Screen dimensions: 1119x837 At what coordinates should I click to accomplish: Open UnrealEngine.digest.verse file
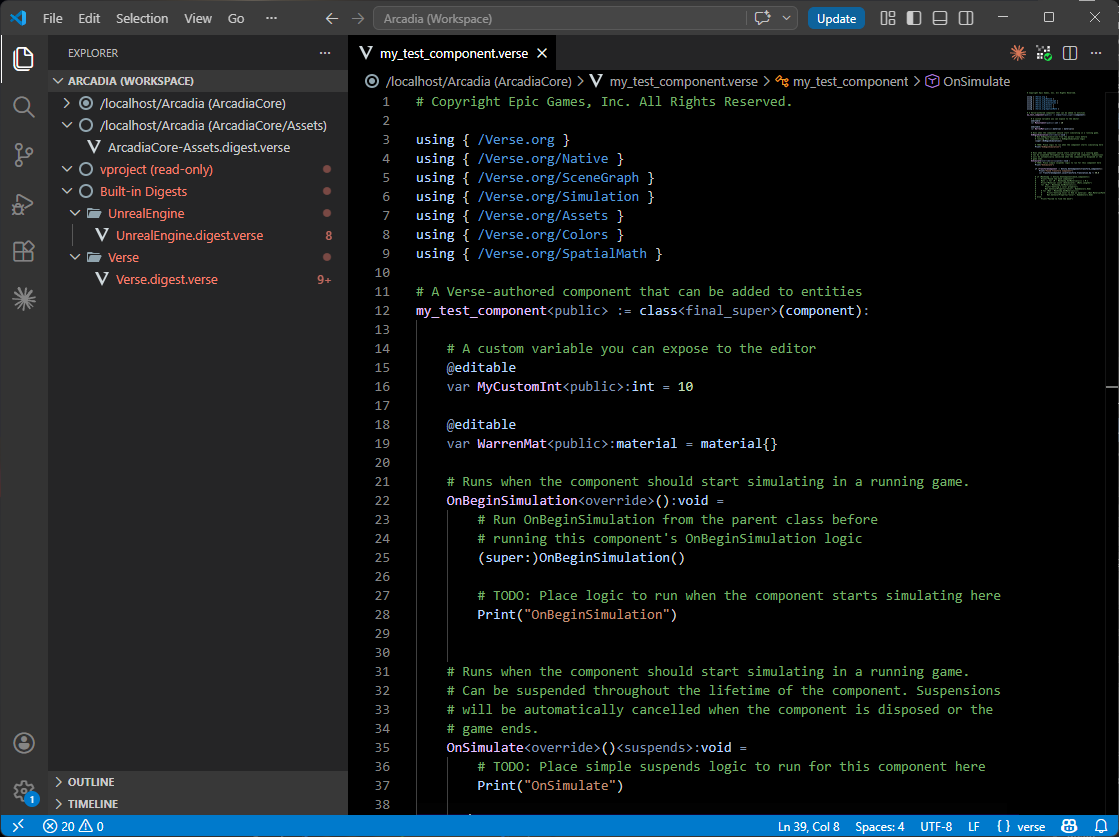189,235
